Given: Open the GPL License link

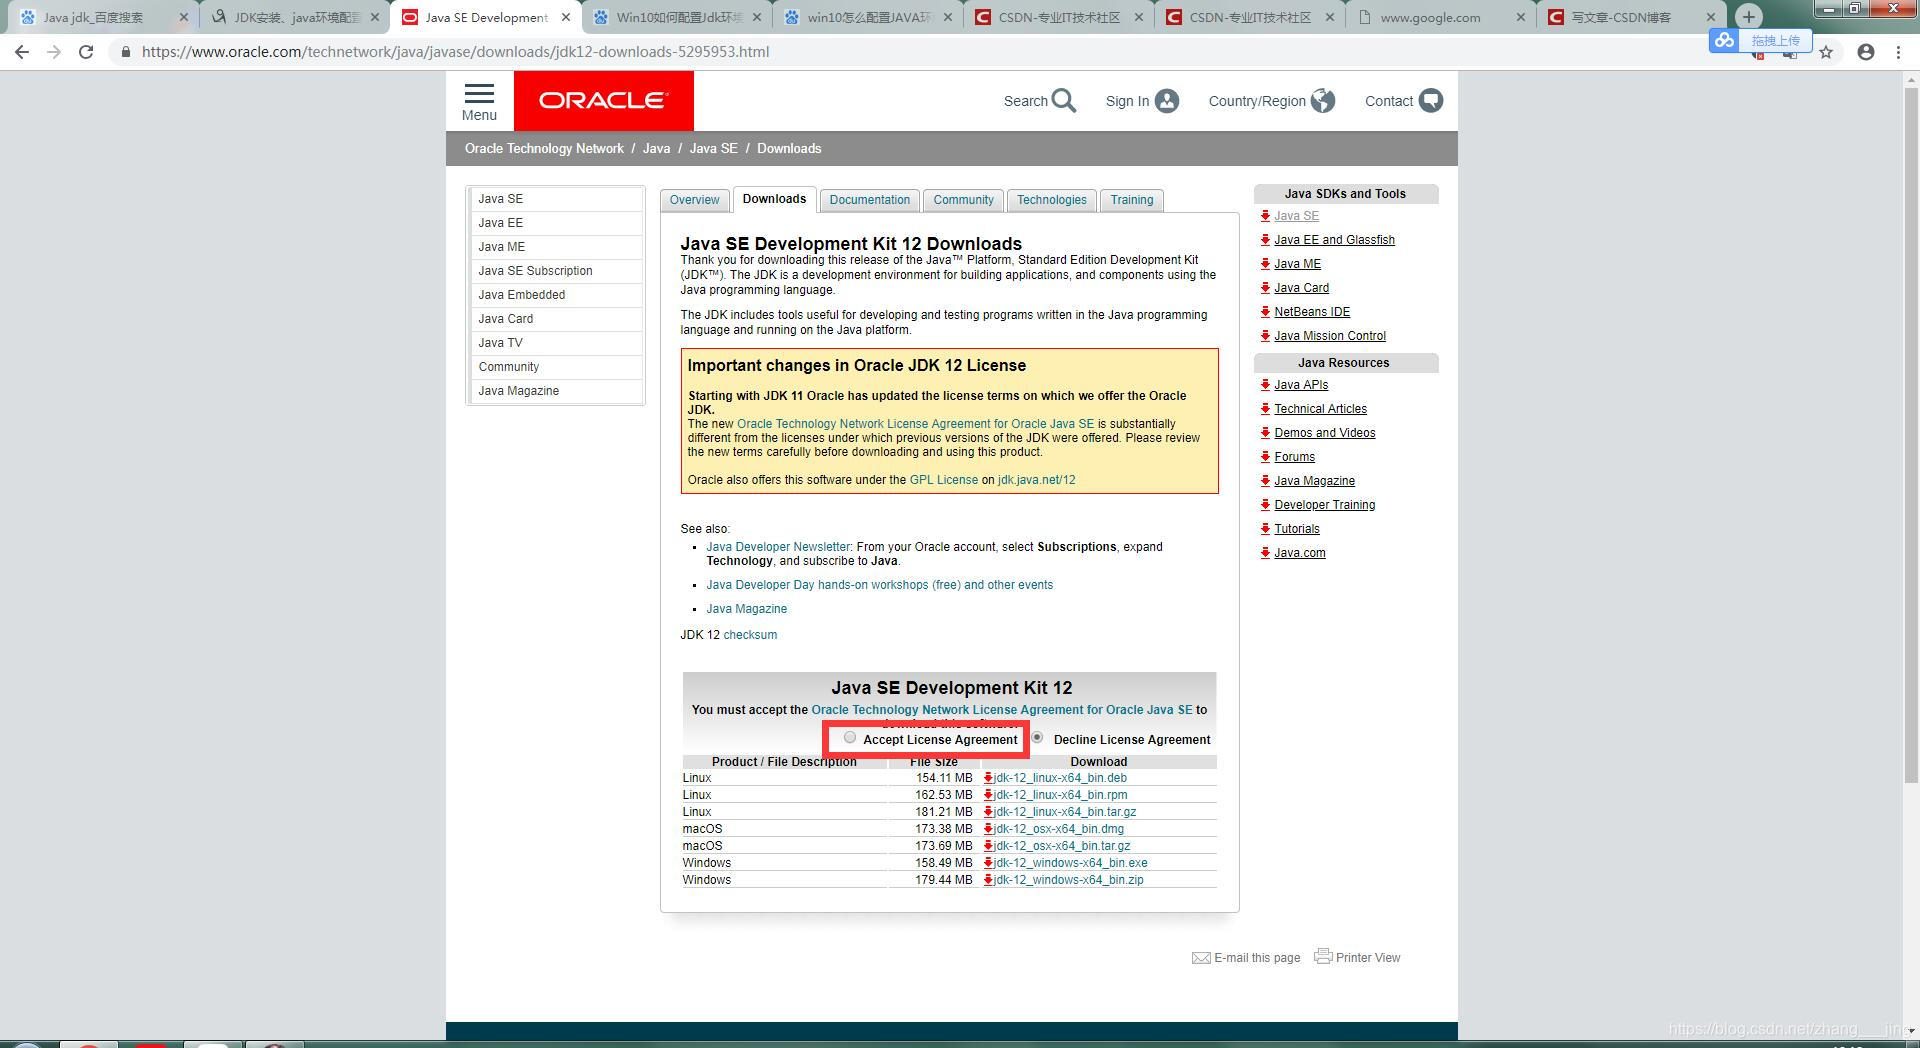Looking at the screenshot, I should coord(943,480).
